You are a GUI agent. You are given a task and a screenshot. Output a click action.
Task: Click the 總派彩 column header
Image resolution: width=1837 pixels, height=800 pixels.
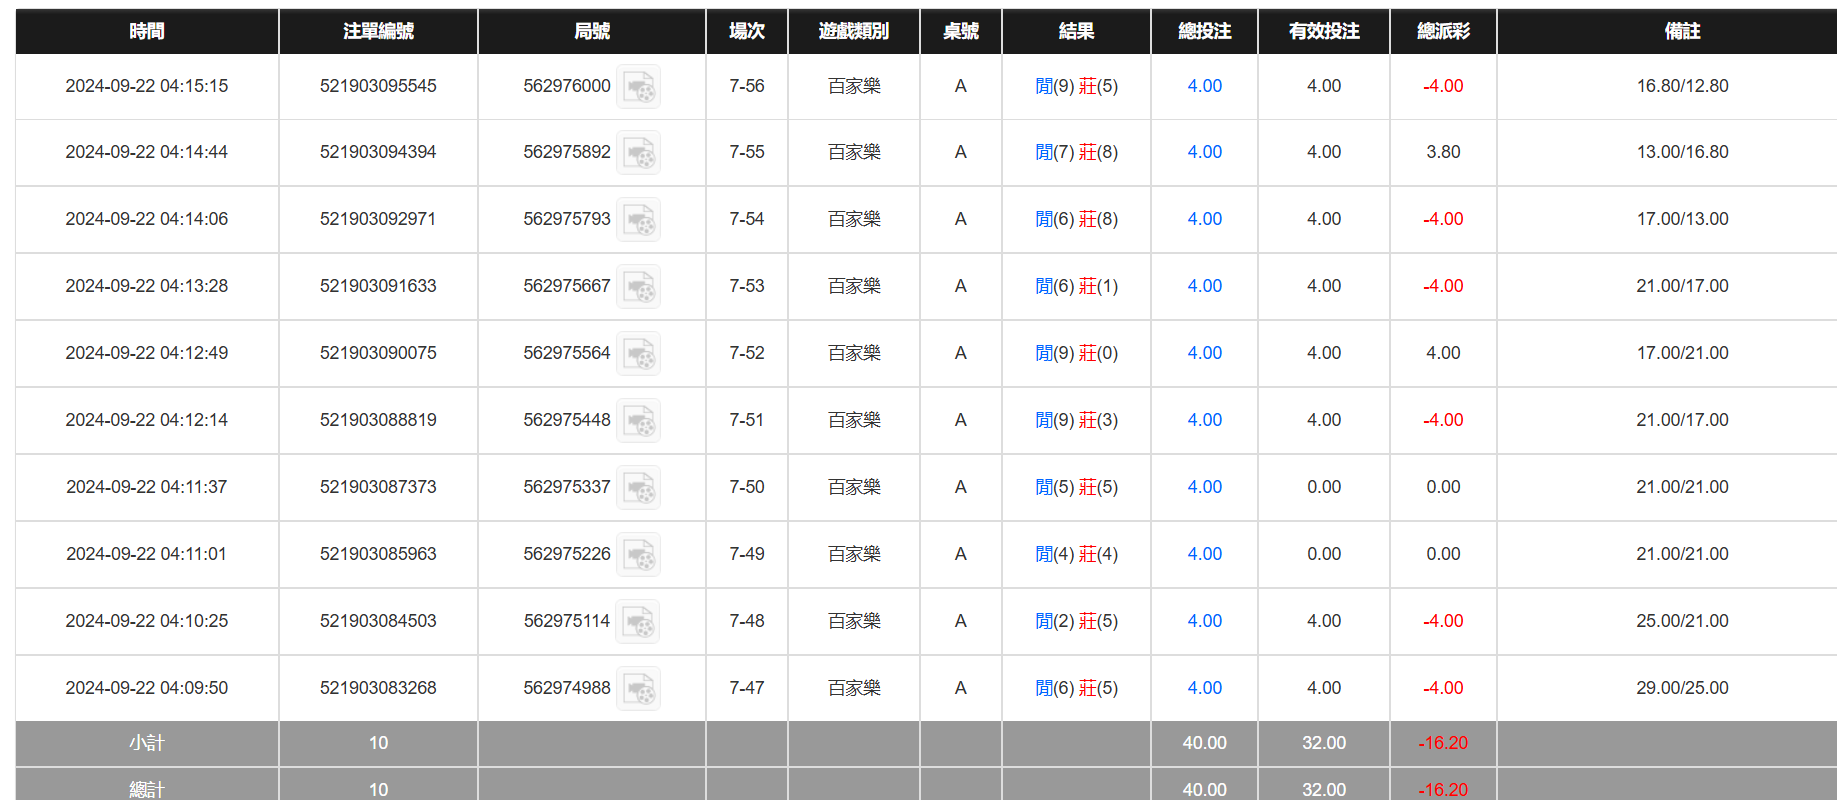coord(1443,31)
